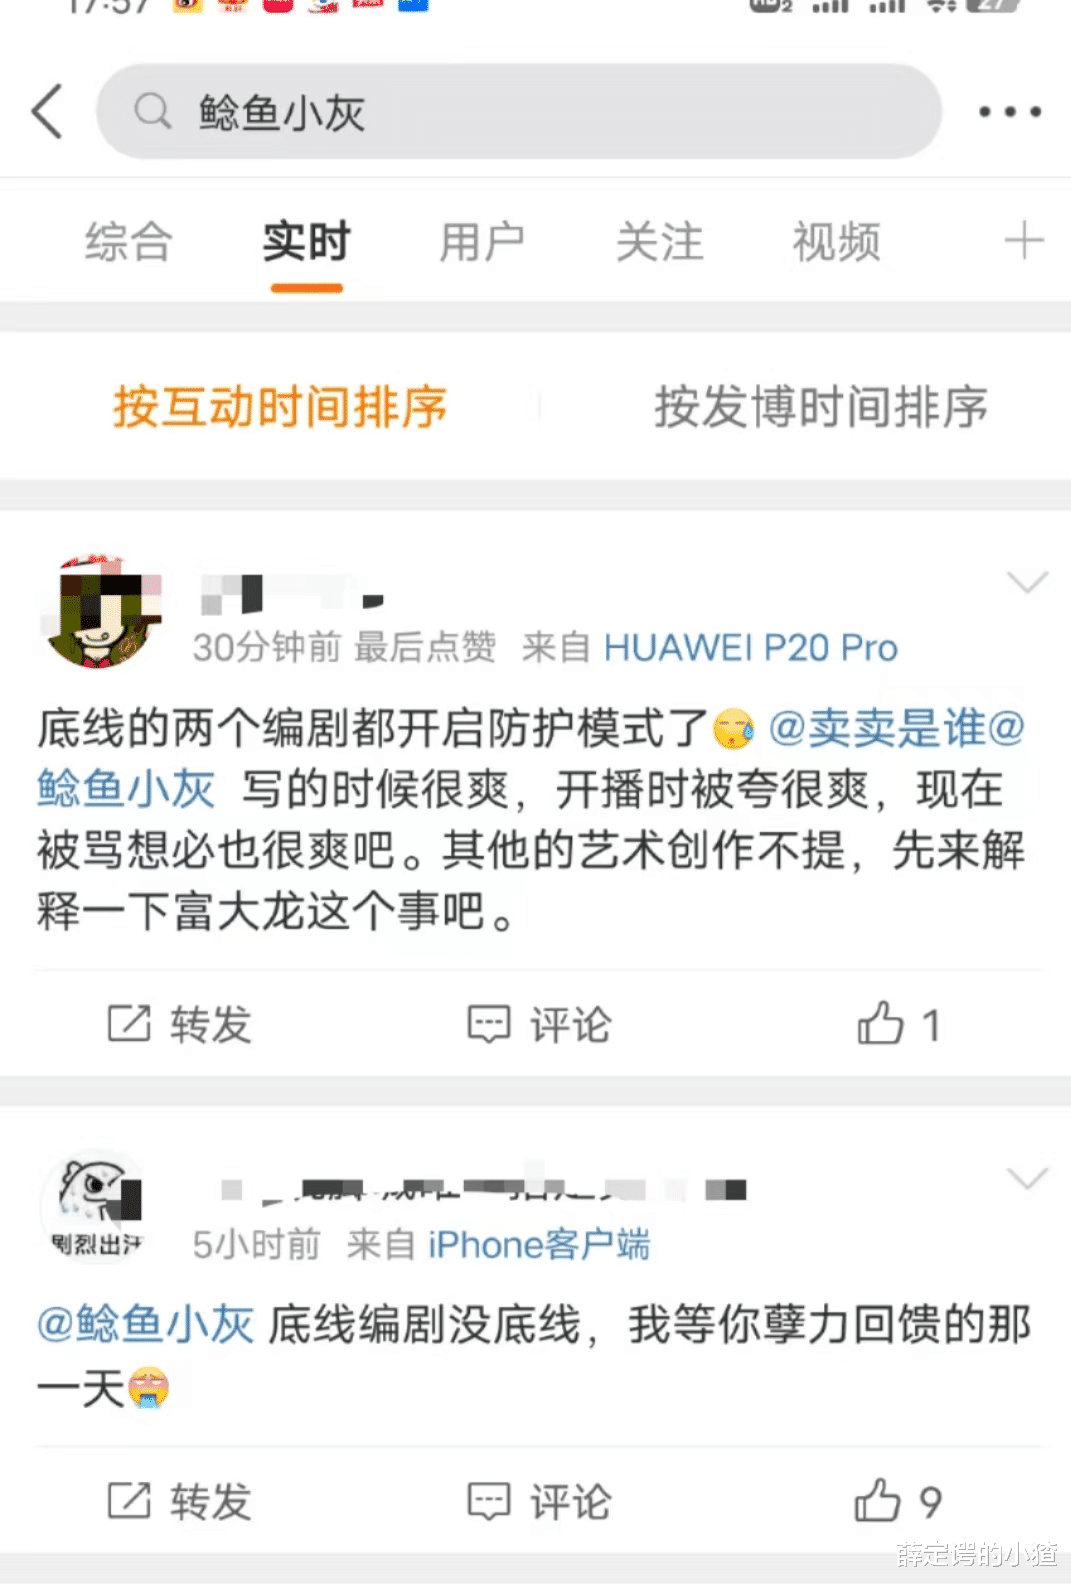Sort by interaction time 按互动时间排序

tap(279, 406)
